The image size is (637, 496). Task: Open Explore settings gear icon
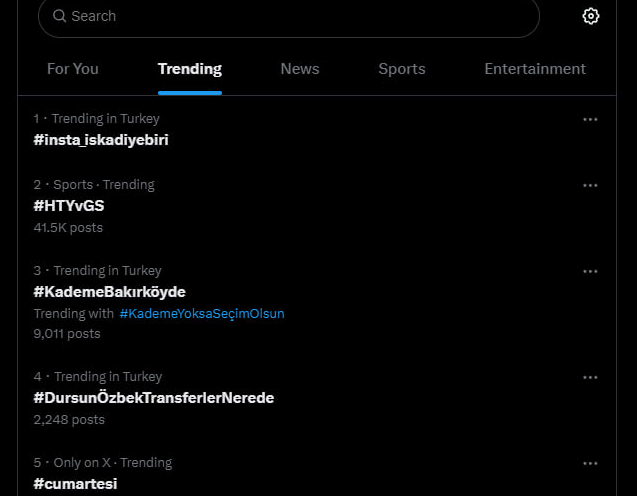(x=590, y=16)
